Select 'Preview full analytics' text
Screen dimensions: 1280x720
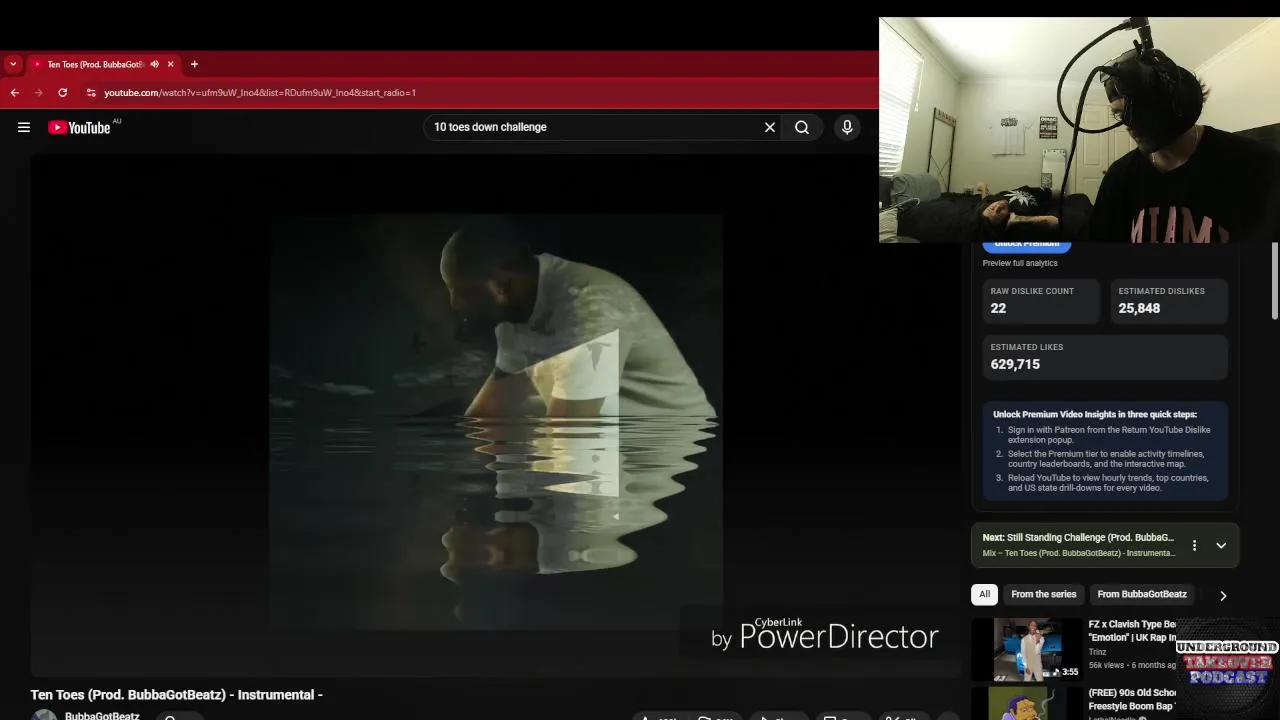point(1020,263)
